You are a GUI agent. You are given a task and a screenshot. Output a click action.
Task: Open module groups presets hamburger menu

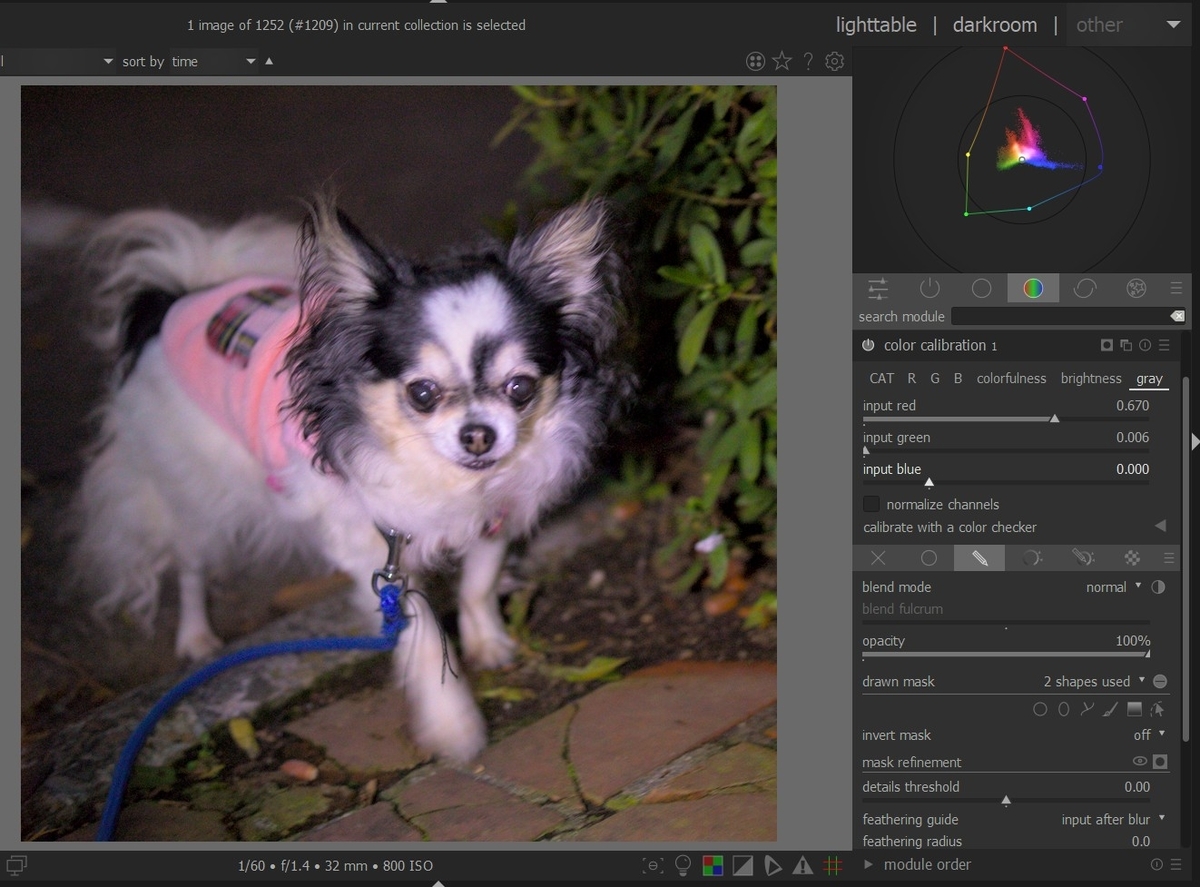[1176, 289]
